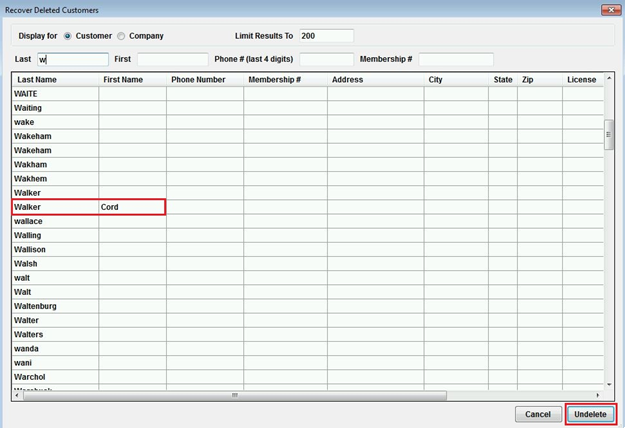Sort by the First Name column header
Image resolution: width=625 pixels, height=428 pixels.
[x=132, y=80]
